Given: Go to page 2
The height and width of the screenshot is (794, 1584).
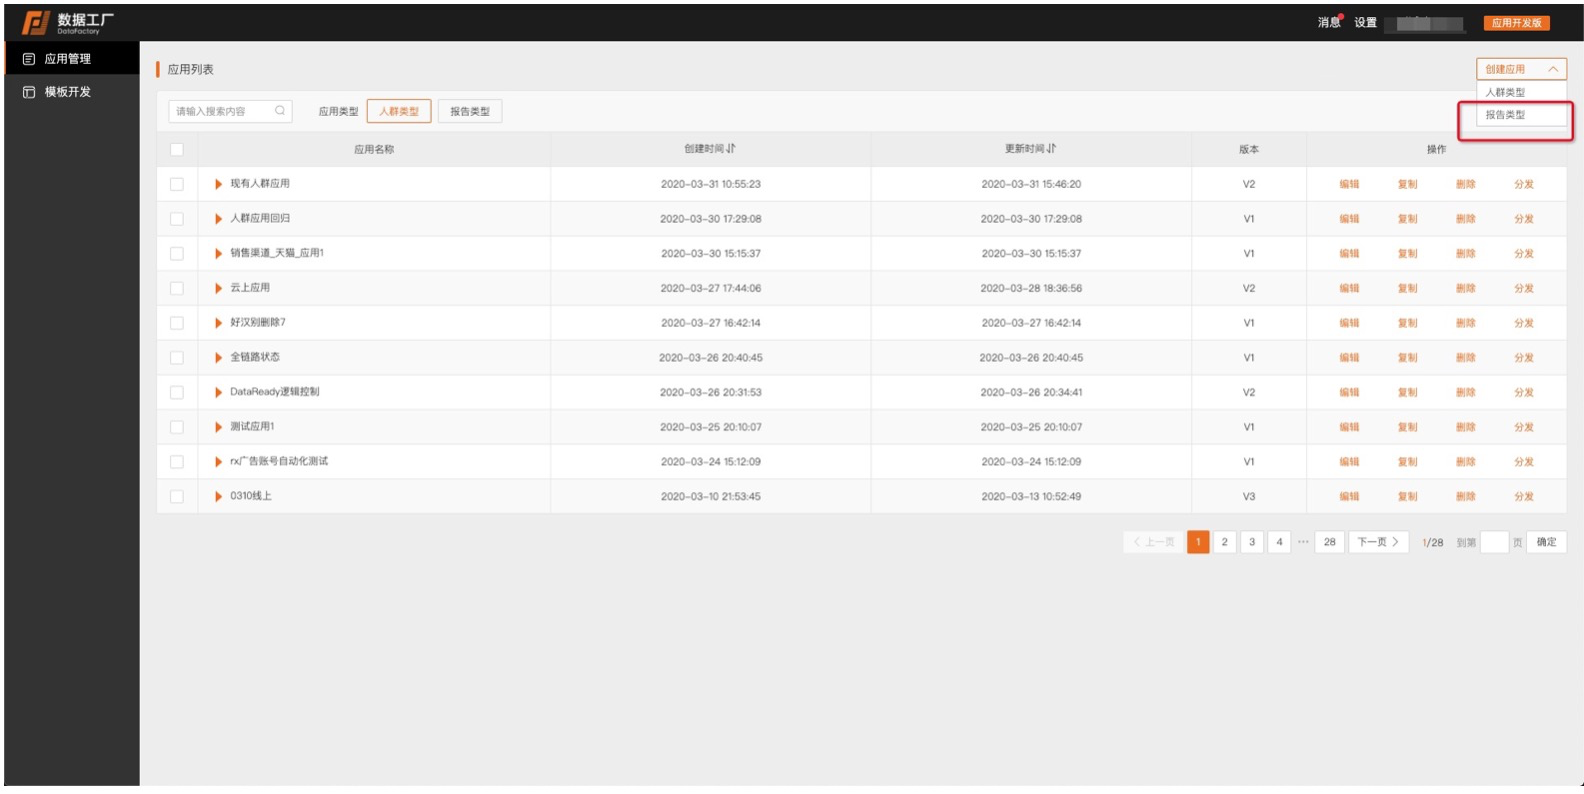Looking at the screenshot, I should coord(1224,542).
